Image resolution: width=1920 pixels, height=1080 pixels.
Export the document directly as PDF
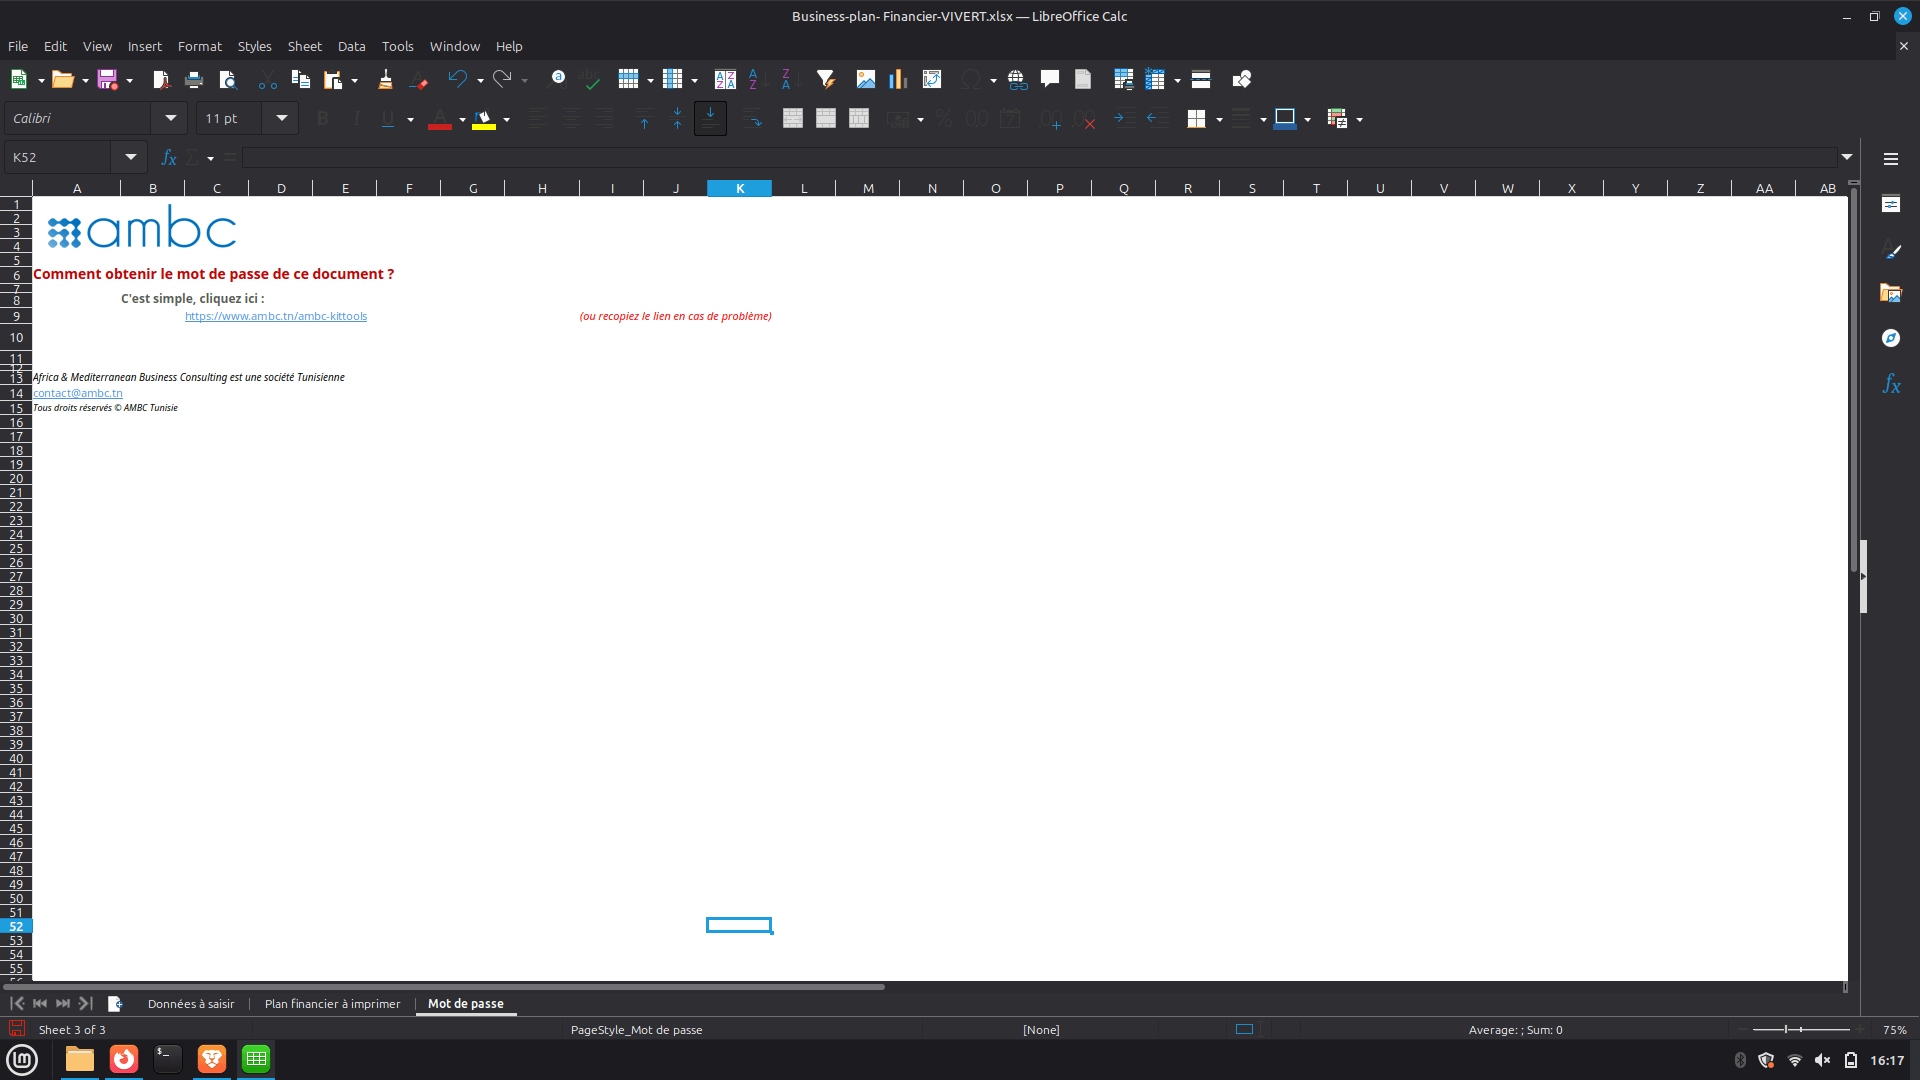(161, 79)
